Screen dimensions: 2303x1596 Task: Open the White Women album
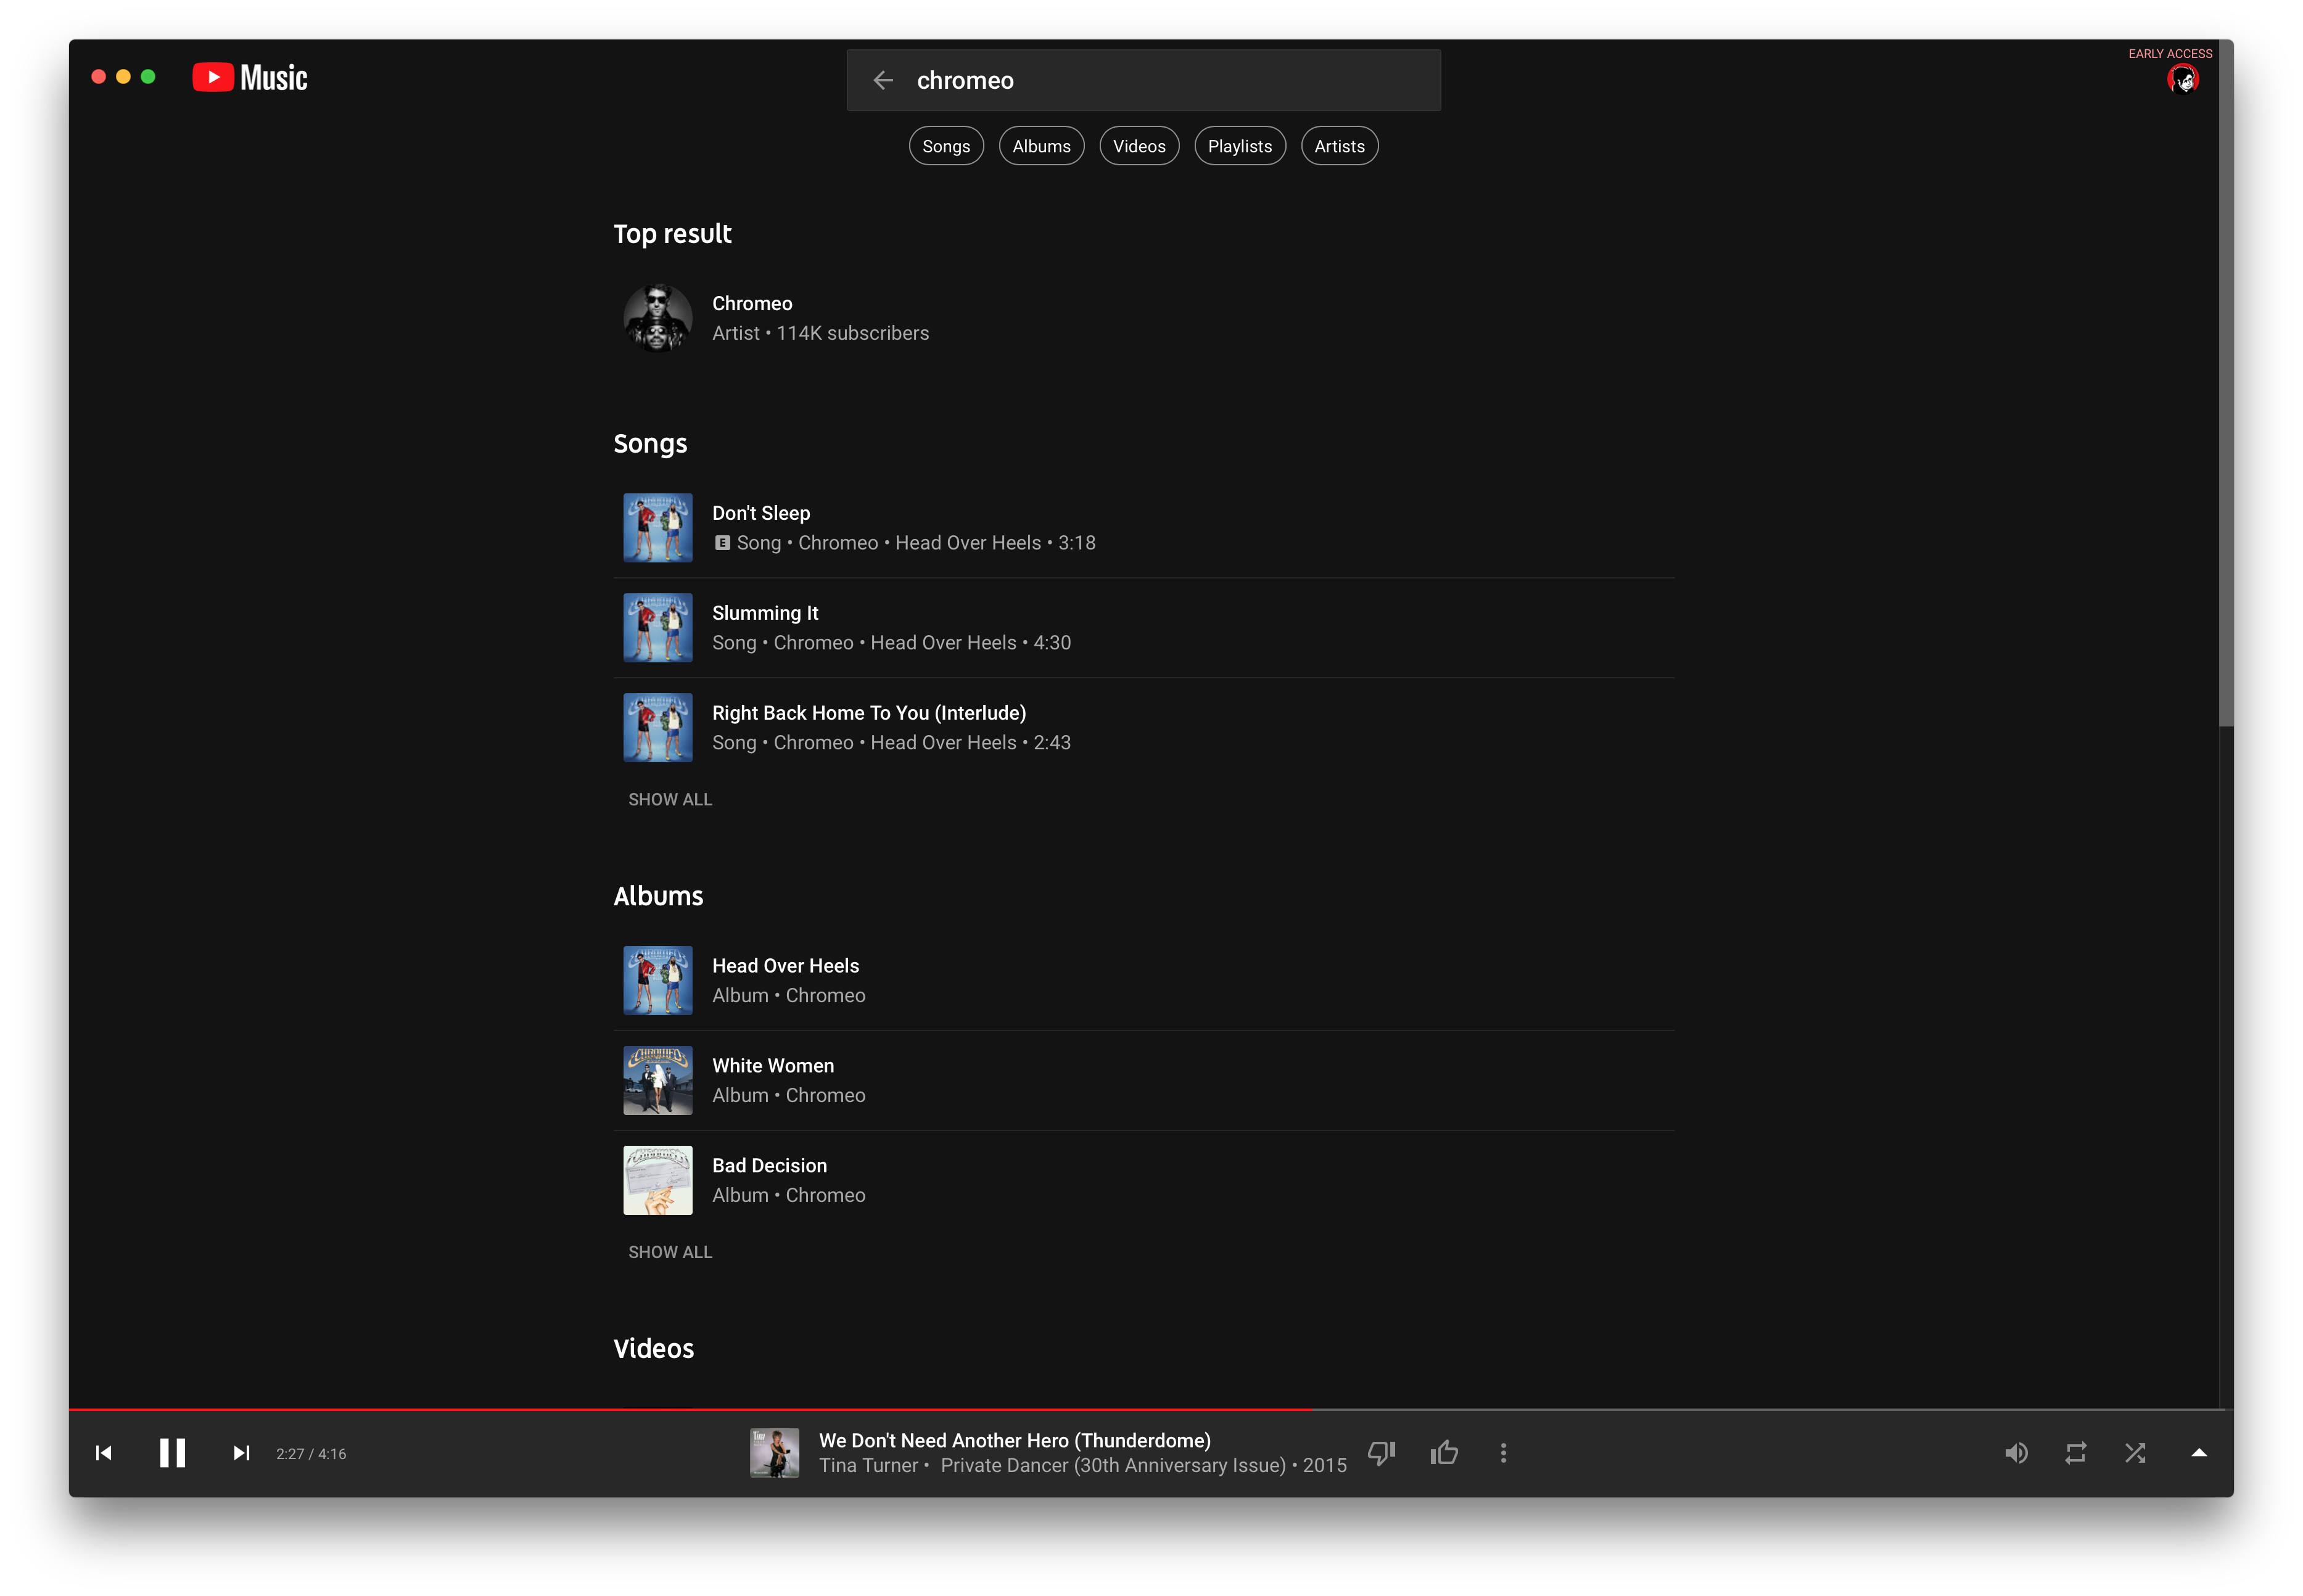pos(772,1065)
